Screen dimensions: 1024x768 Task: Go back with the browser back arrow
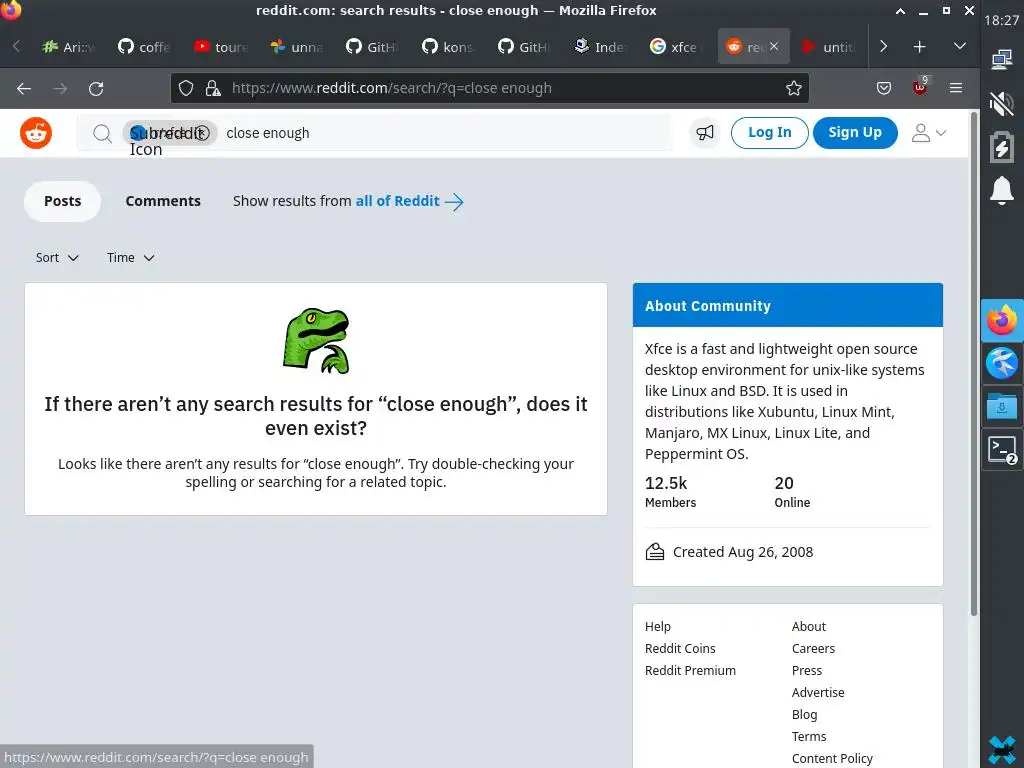point(24,88)
